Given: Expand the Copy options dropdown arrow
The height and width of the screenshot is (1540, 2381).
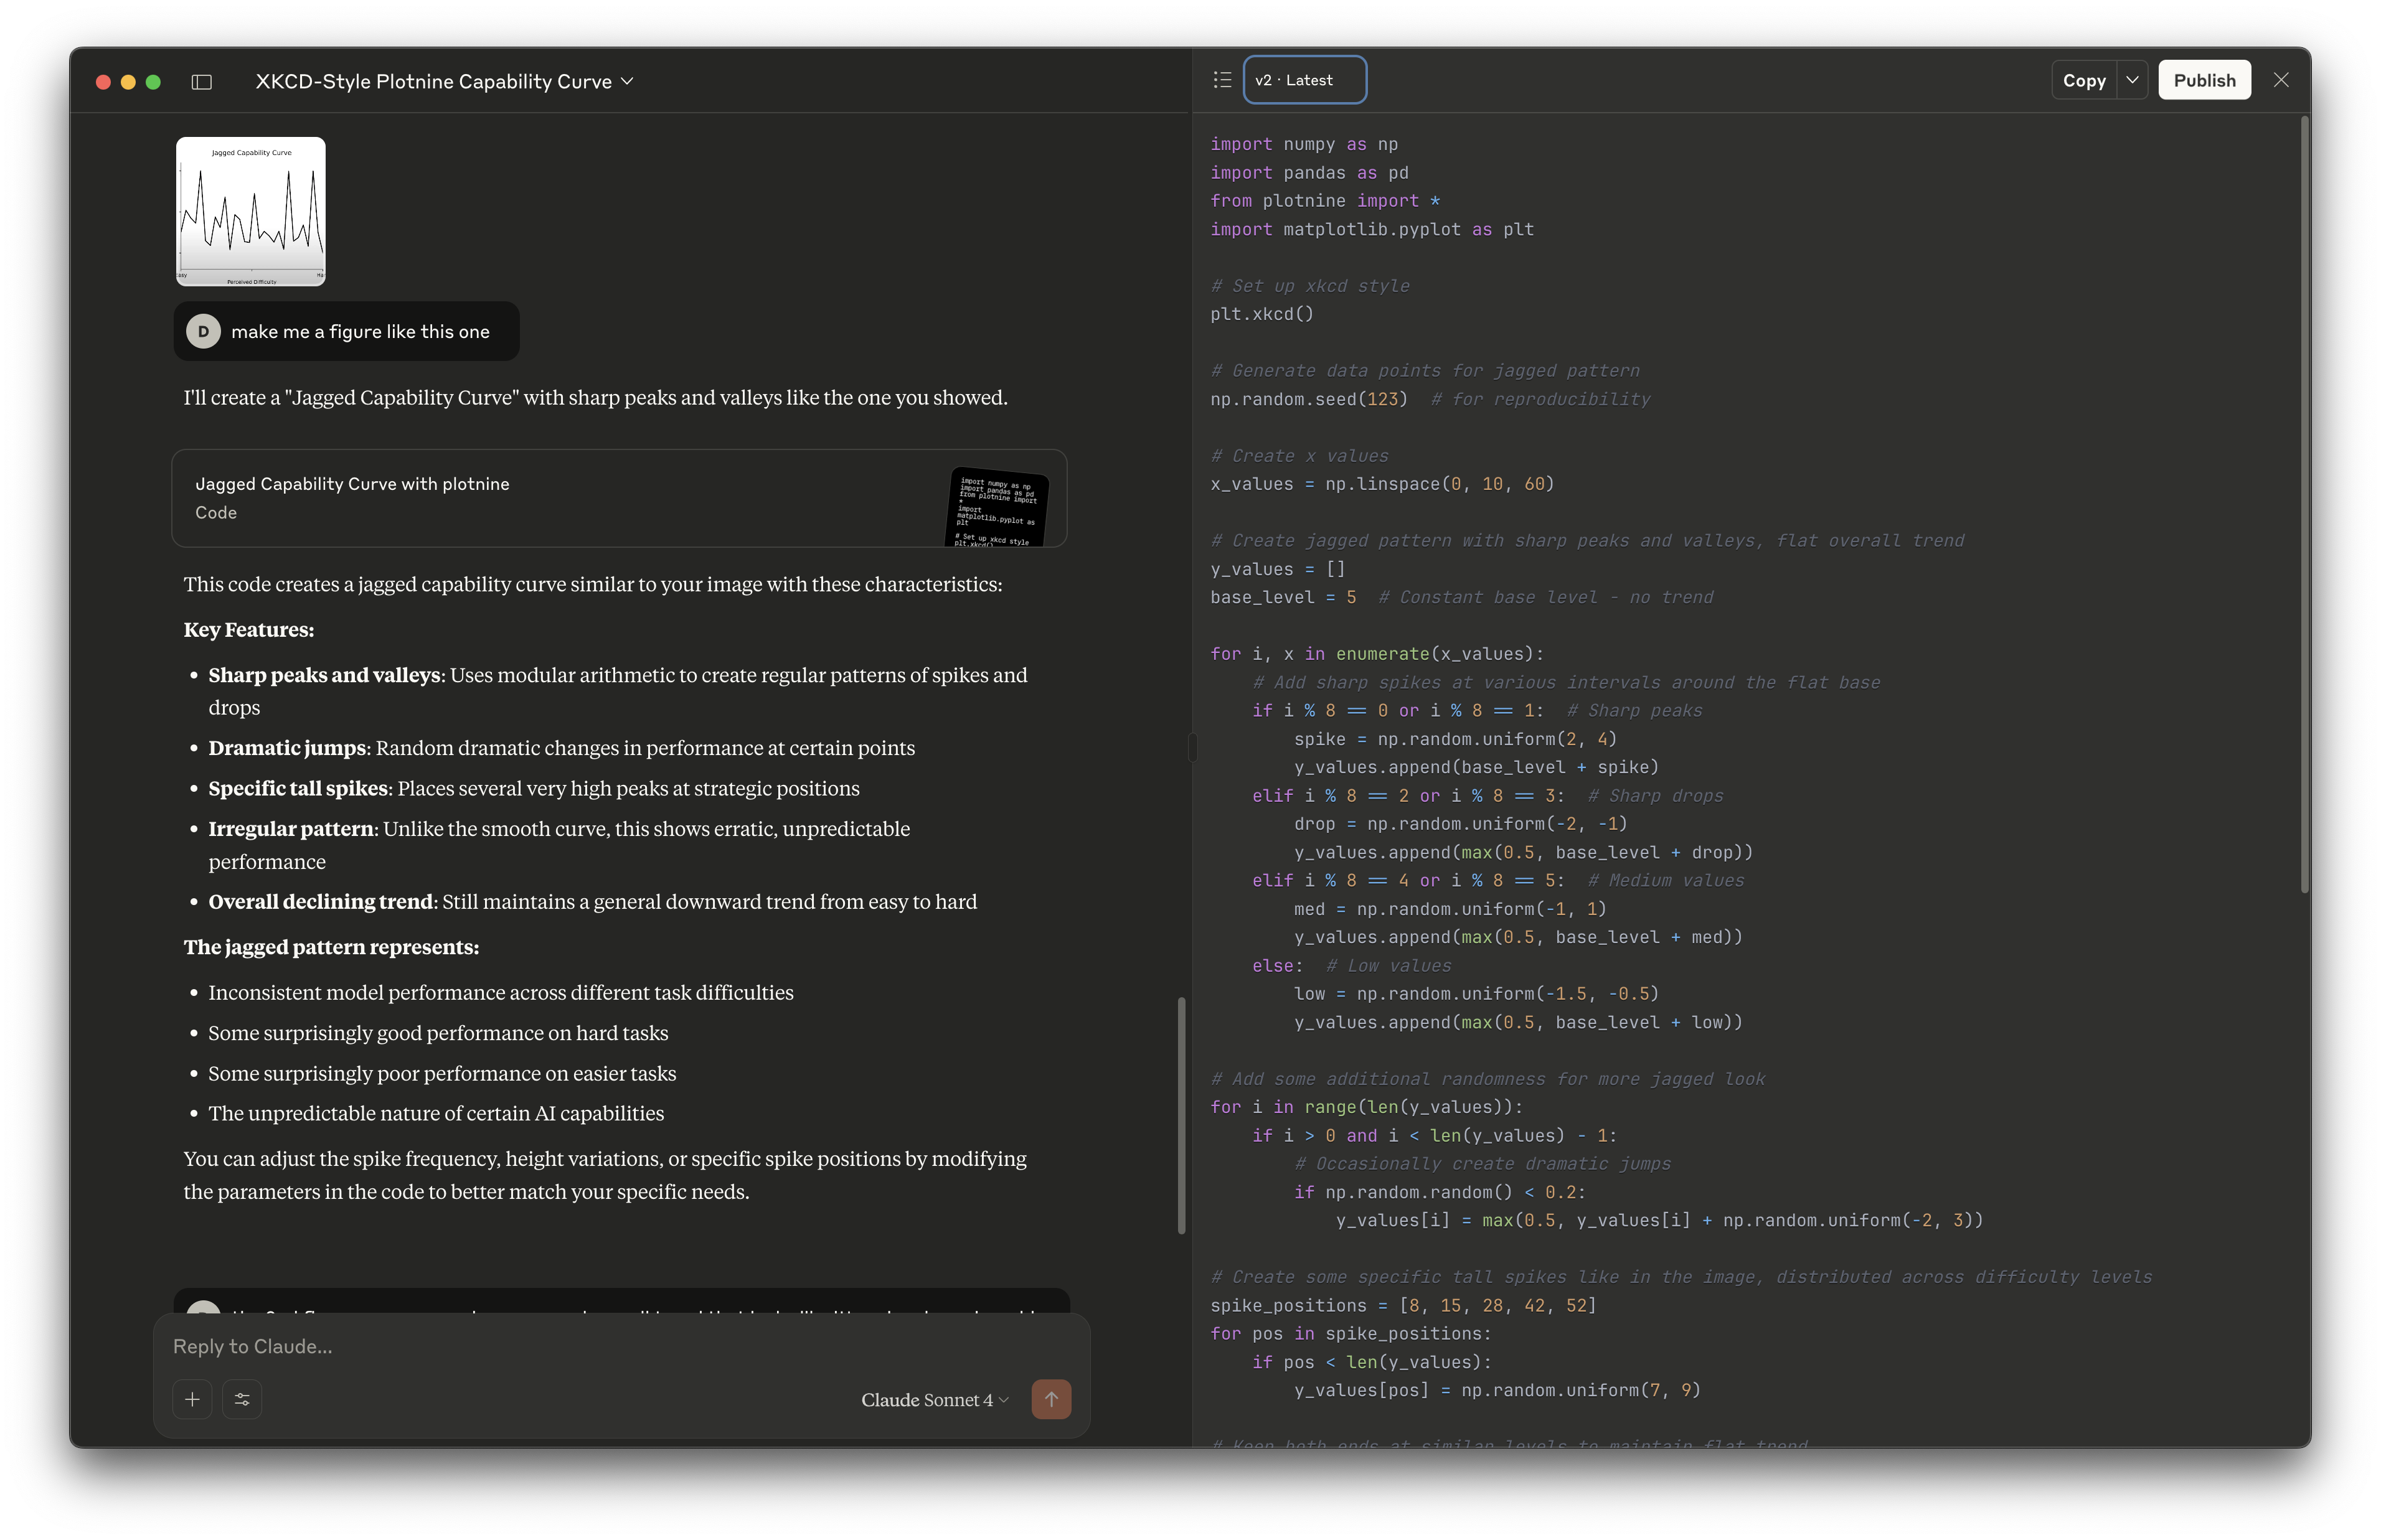Looking at the screenshot, I should 2132,80.
